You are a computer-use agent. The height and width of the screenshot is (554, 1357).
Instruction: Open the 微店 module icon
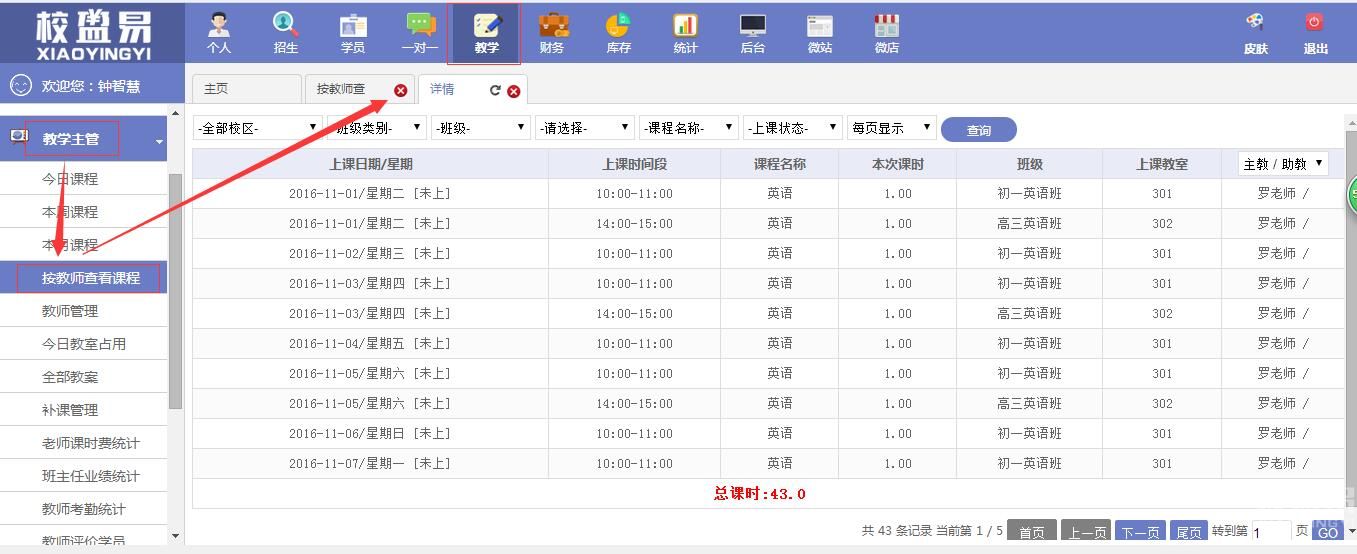(887, 33)
